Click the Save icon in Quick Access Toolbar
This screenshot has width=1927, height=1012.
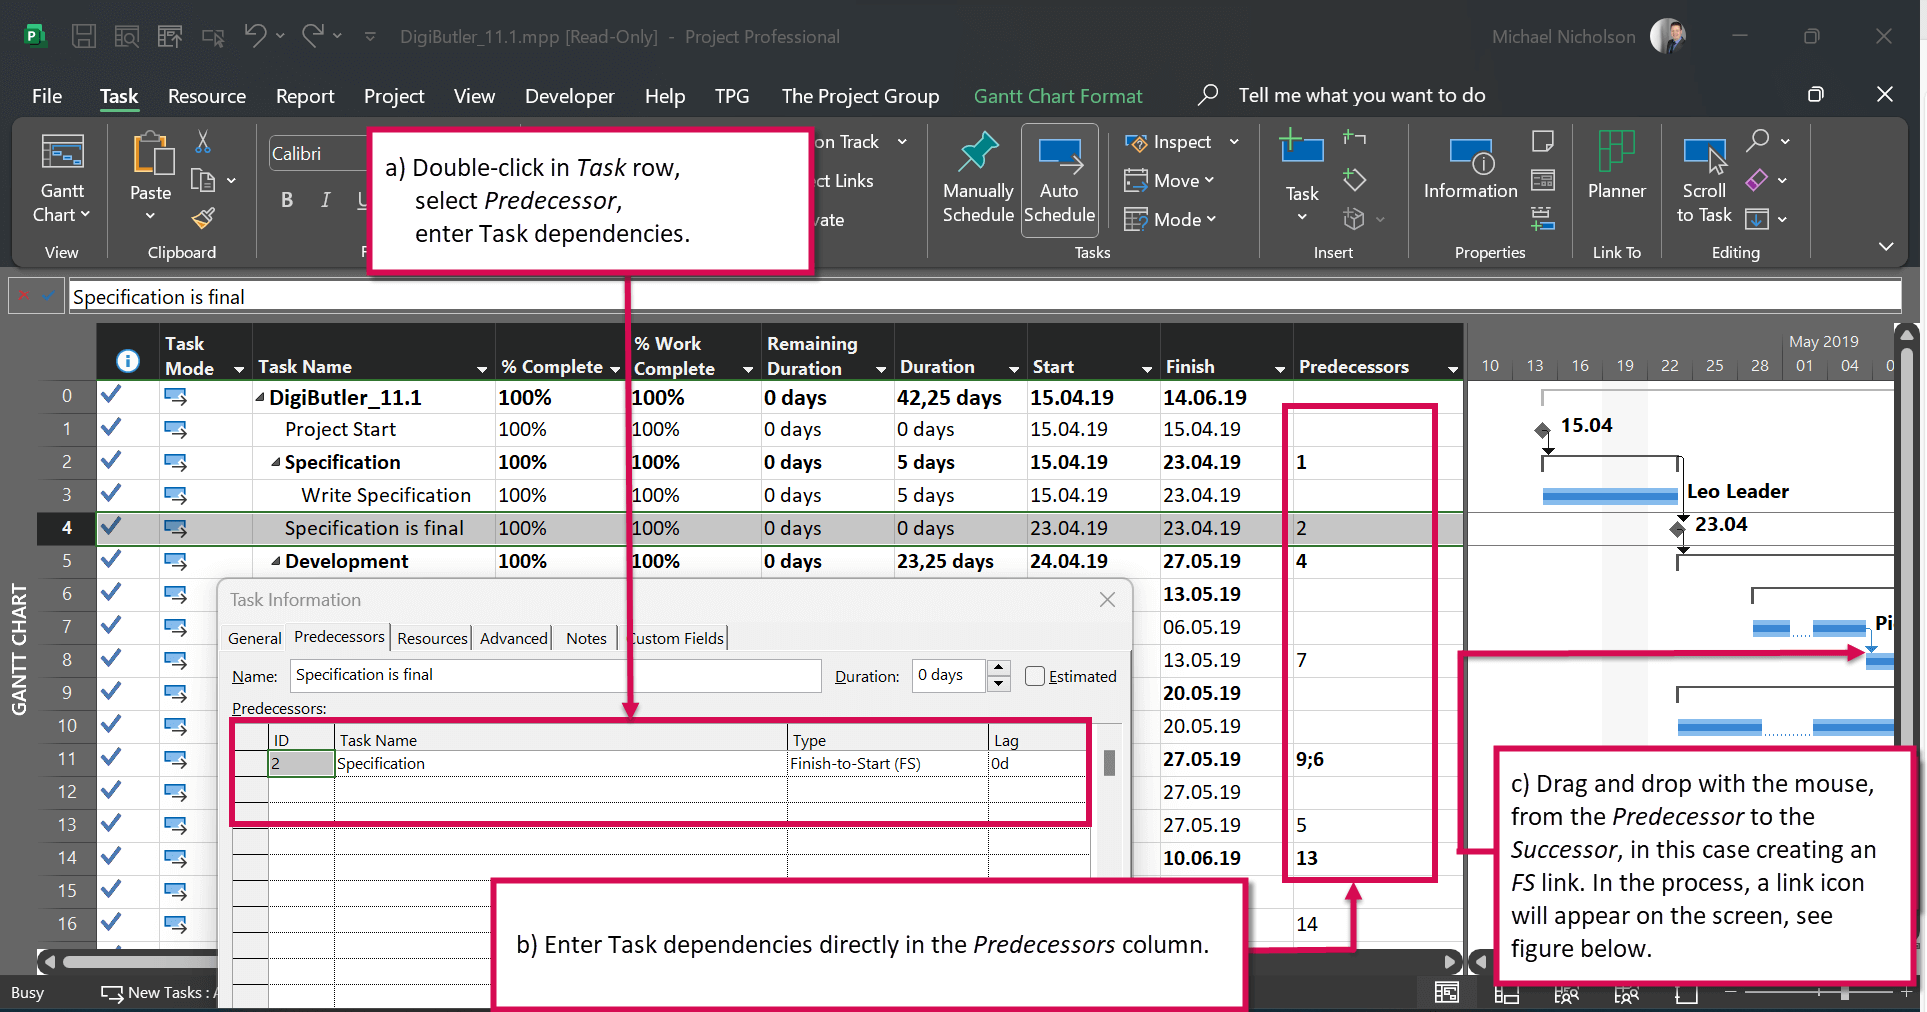coord(83,36)
